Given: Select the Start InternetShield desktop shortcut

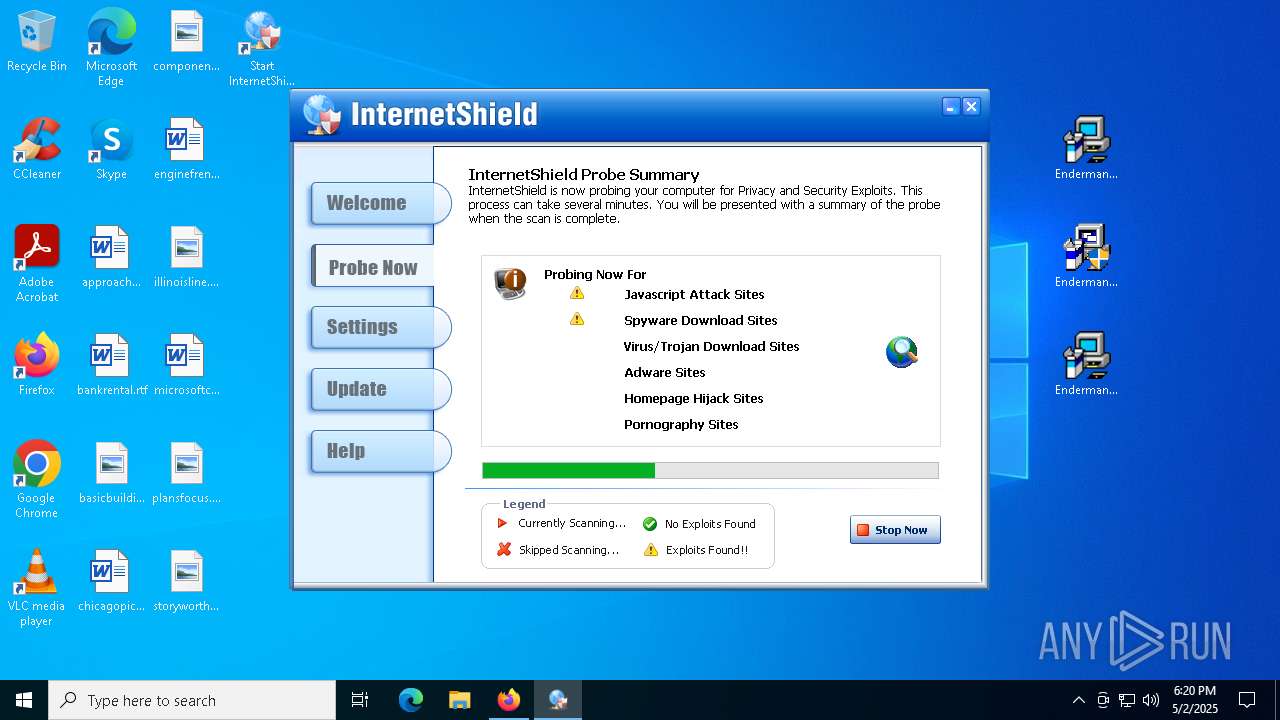Looking at the screenshot, I should tap(261, 48).
